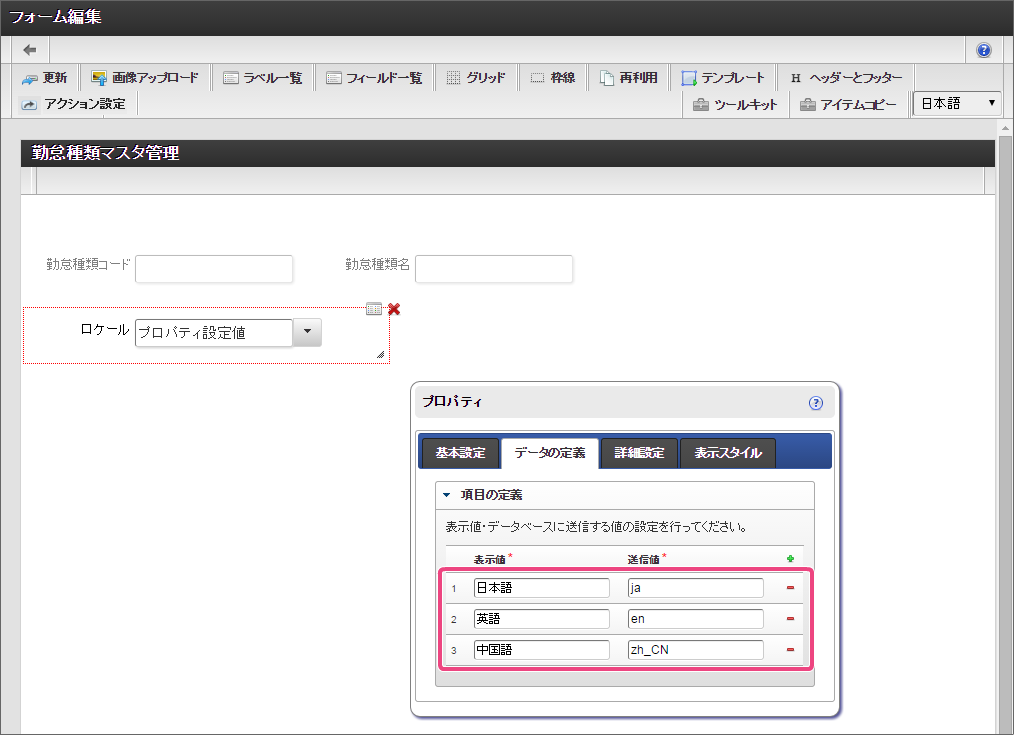Open the 日本語 language dropdown

click(x=957, y=103)
